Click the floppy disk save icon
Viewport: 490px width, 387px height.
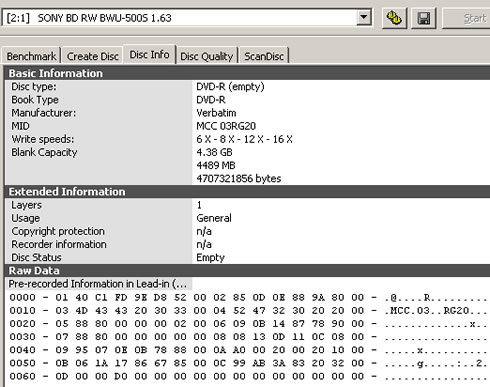click(x=424, y=18)
